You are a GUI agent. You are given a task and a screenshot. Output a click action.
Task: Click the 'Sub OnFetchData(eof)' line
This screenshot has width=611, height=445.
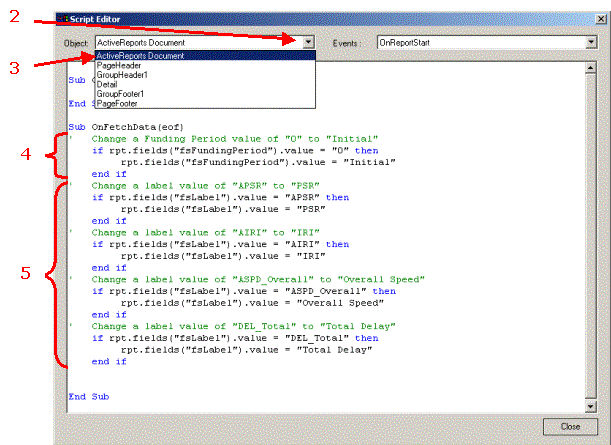(126, 127)
